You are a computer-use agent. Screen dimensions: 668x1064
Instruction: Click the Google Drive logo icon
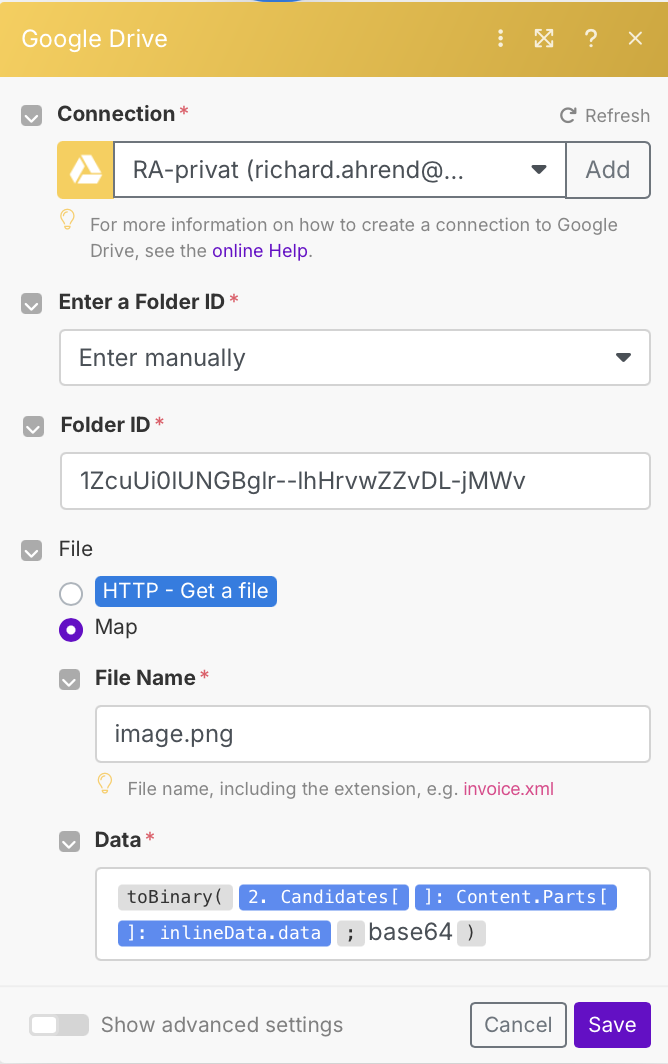[x=85, y=170]
